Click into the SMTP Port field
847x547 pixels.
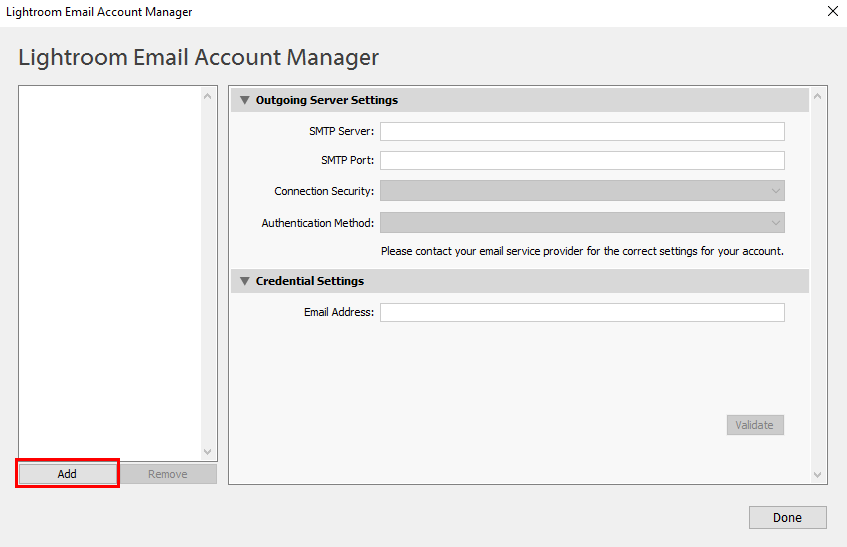tap(581, 160)
